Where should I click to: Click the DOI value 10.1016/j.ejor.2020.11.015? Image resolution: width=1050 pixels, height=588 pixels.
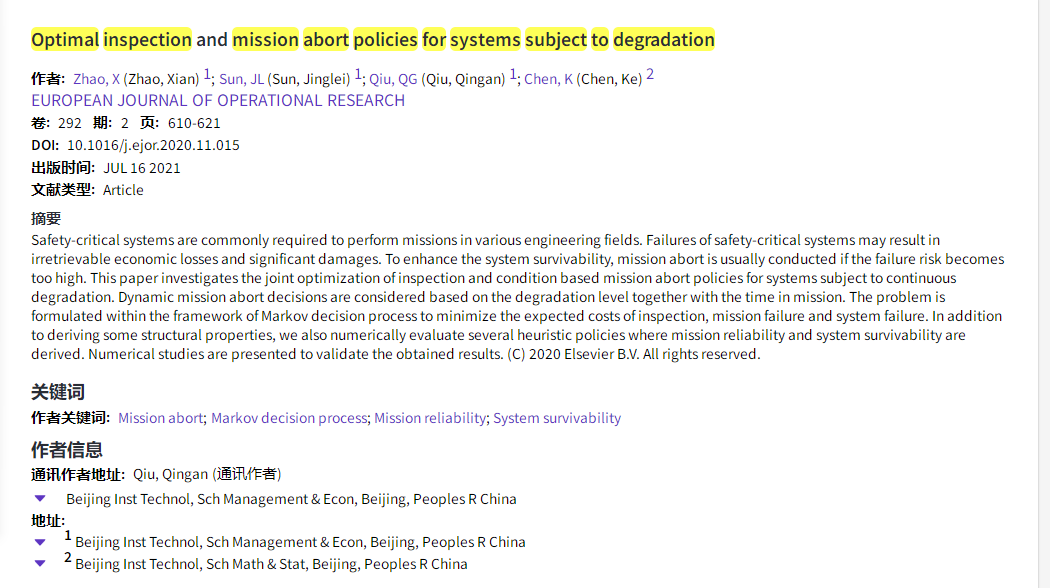click(153, 145)
